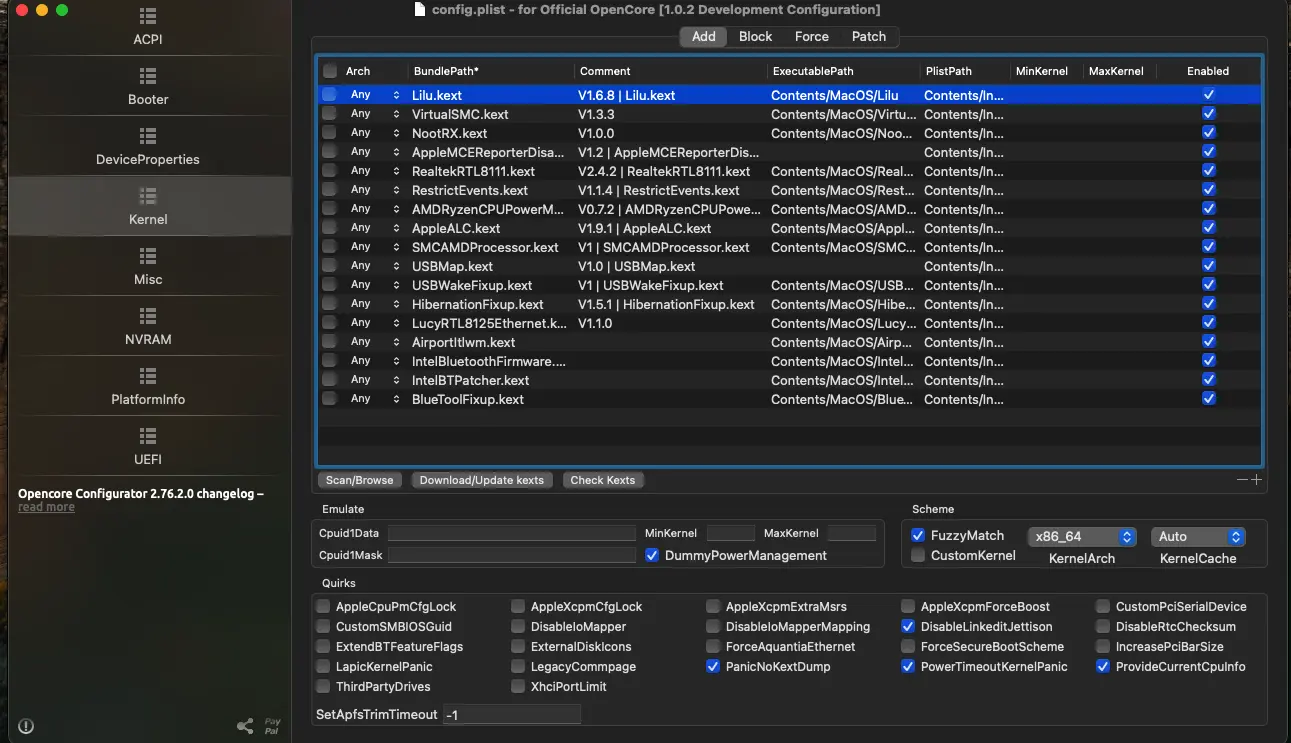This screenshot has height=743, width=1291.
Task: Open the Booter section icon
Action: (148, 76)
